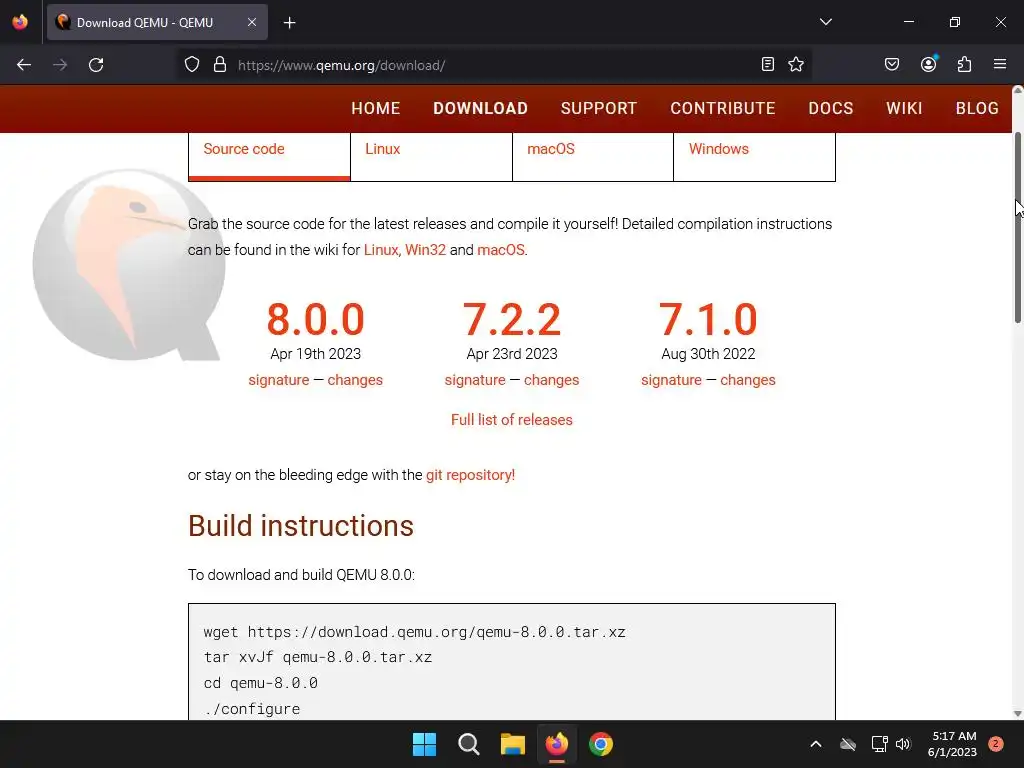Screen dimensions: 1024x768
Task: Open the SUPPORT menu item
Action: tap(598, 108)
